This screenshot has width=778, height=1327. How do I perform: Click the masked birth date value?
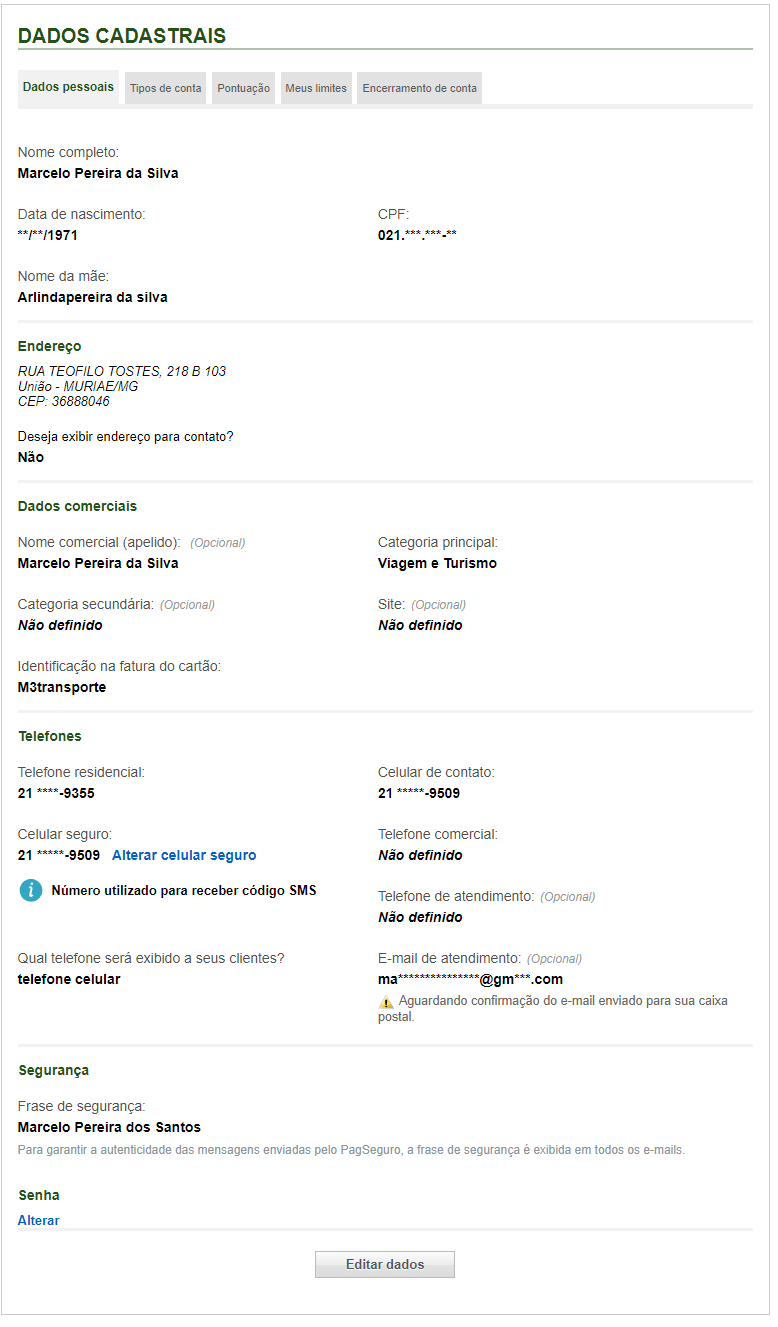click(48, 235)
